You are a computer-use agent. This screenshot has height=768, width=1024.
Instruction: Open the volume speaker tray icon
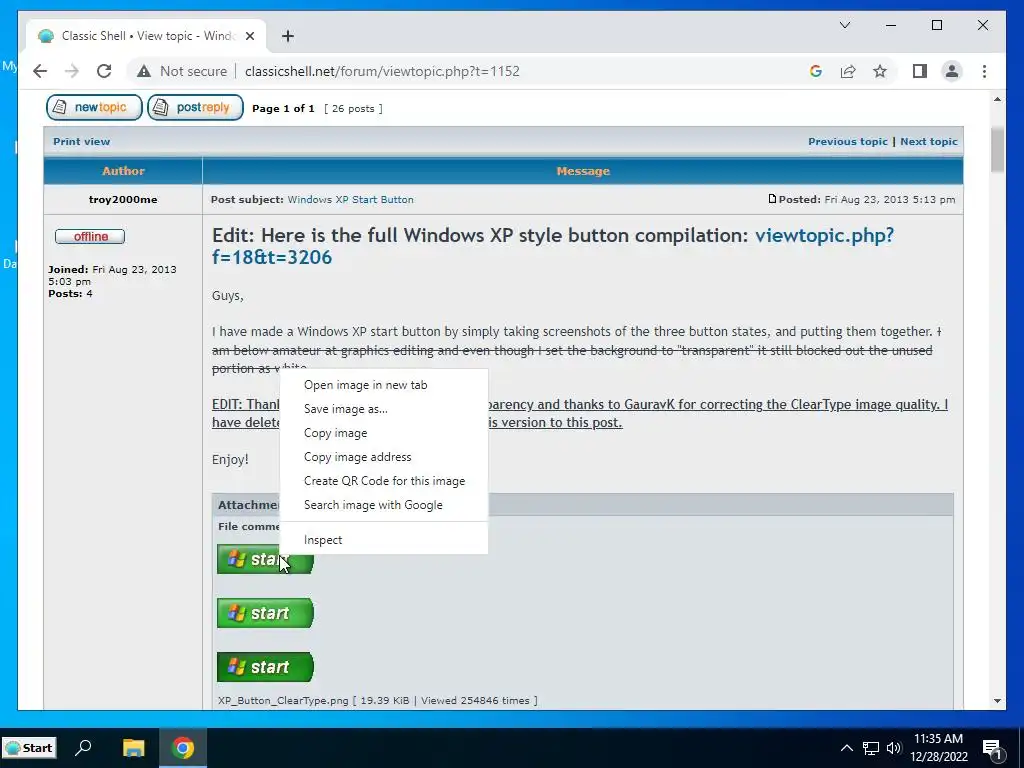893,748
